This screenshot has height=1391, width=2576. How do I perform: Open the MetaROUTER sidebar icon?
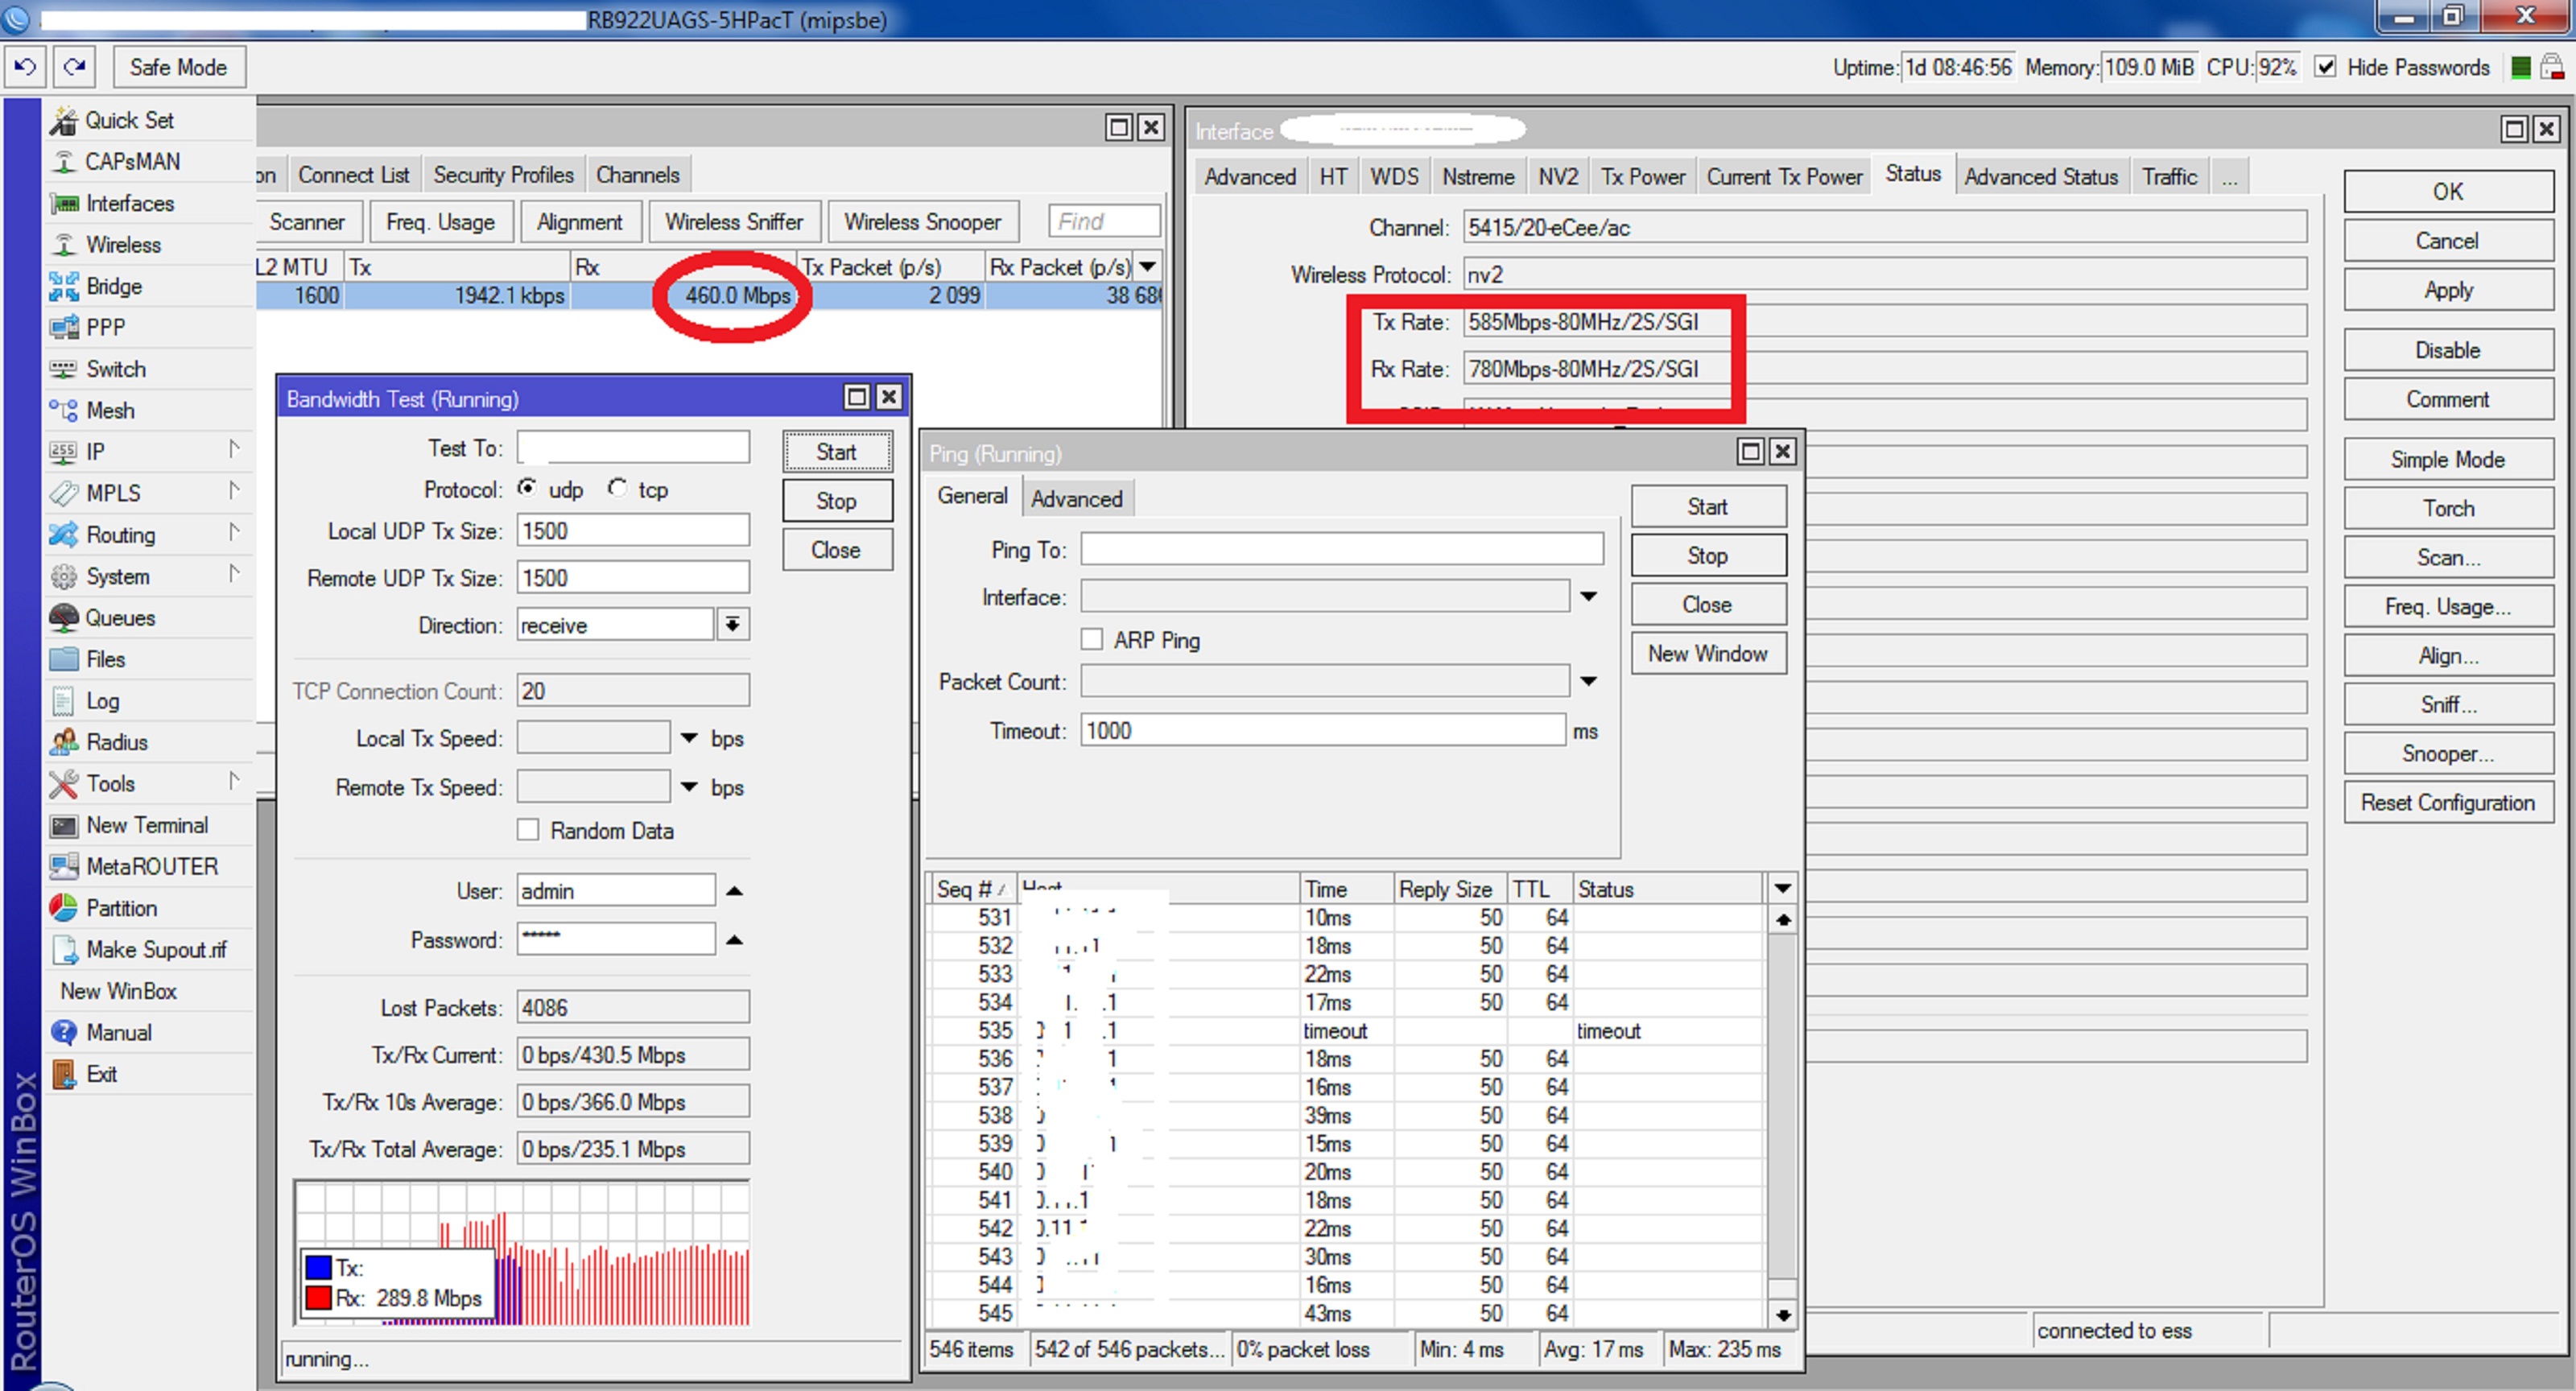[64, 867]
